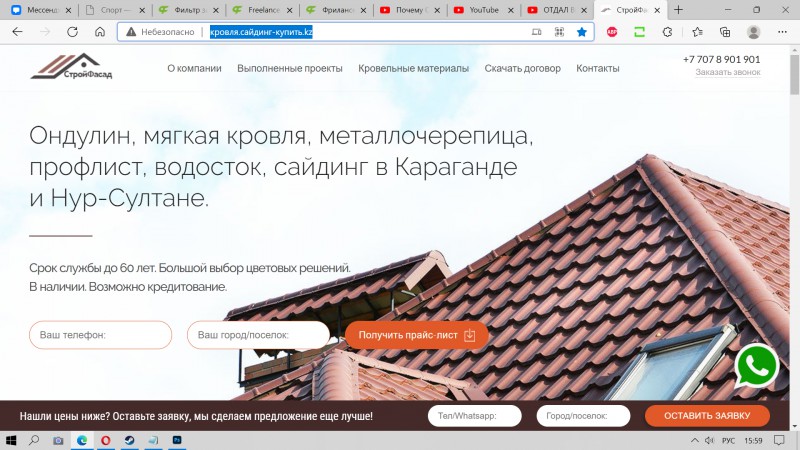This screenshot has width=800, height=450.
Task: Click the phone number +7 707 8 901 901
Action: click(x=721, y=59)
